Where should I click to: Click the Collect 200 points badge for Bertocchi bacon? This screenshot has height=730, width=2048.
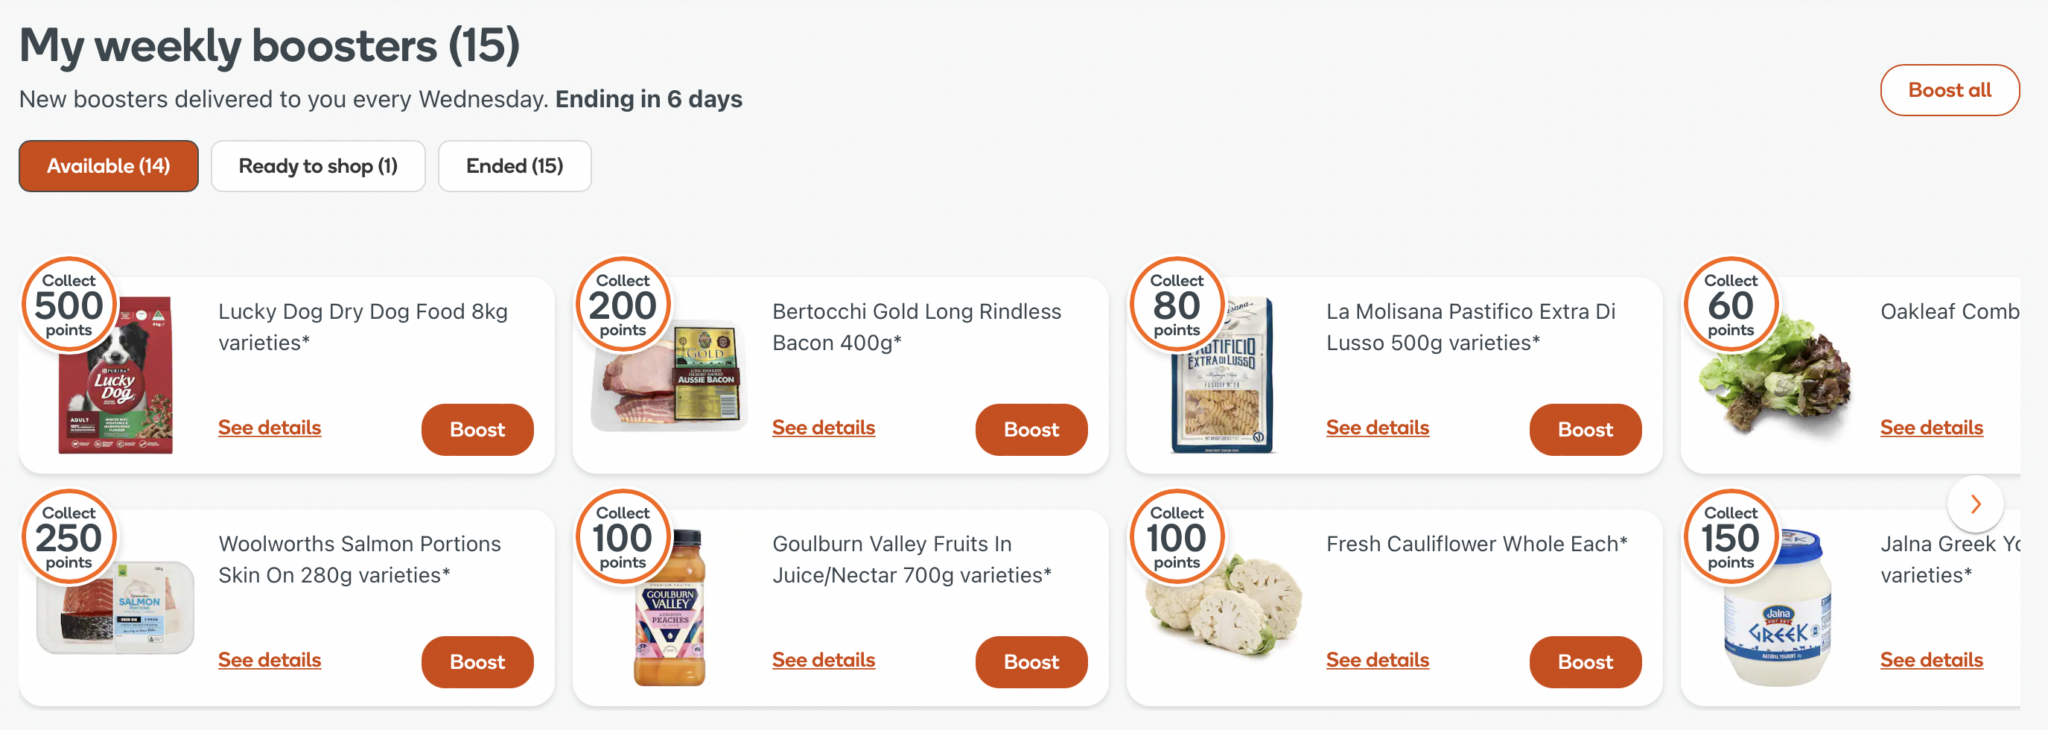coord(622,305)
